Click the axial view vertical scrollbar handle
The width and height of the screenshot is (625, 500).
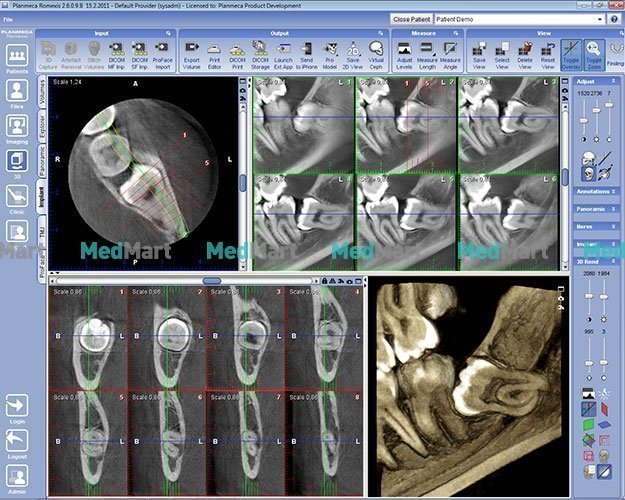[243, 183]
